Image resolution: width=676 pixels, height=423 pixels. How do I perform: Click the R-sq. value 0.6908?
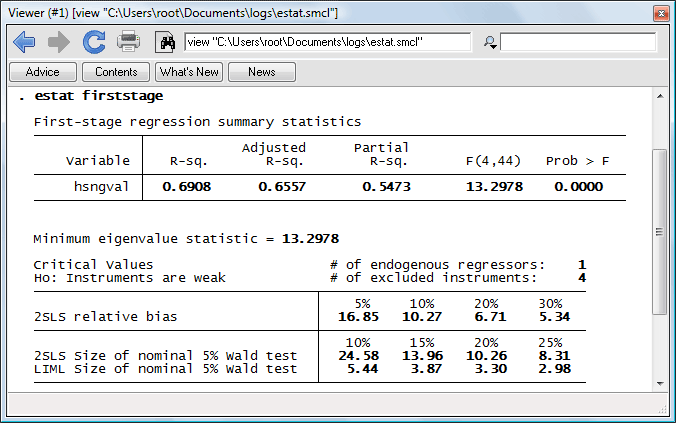point(187,187)
